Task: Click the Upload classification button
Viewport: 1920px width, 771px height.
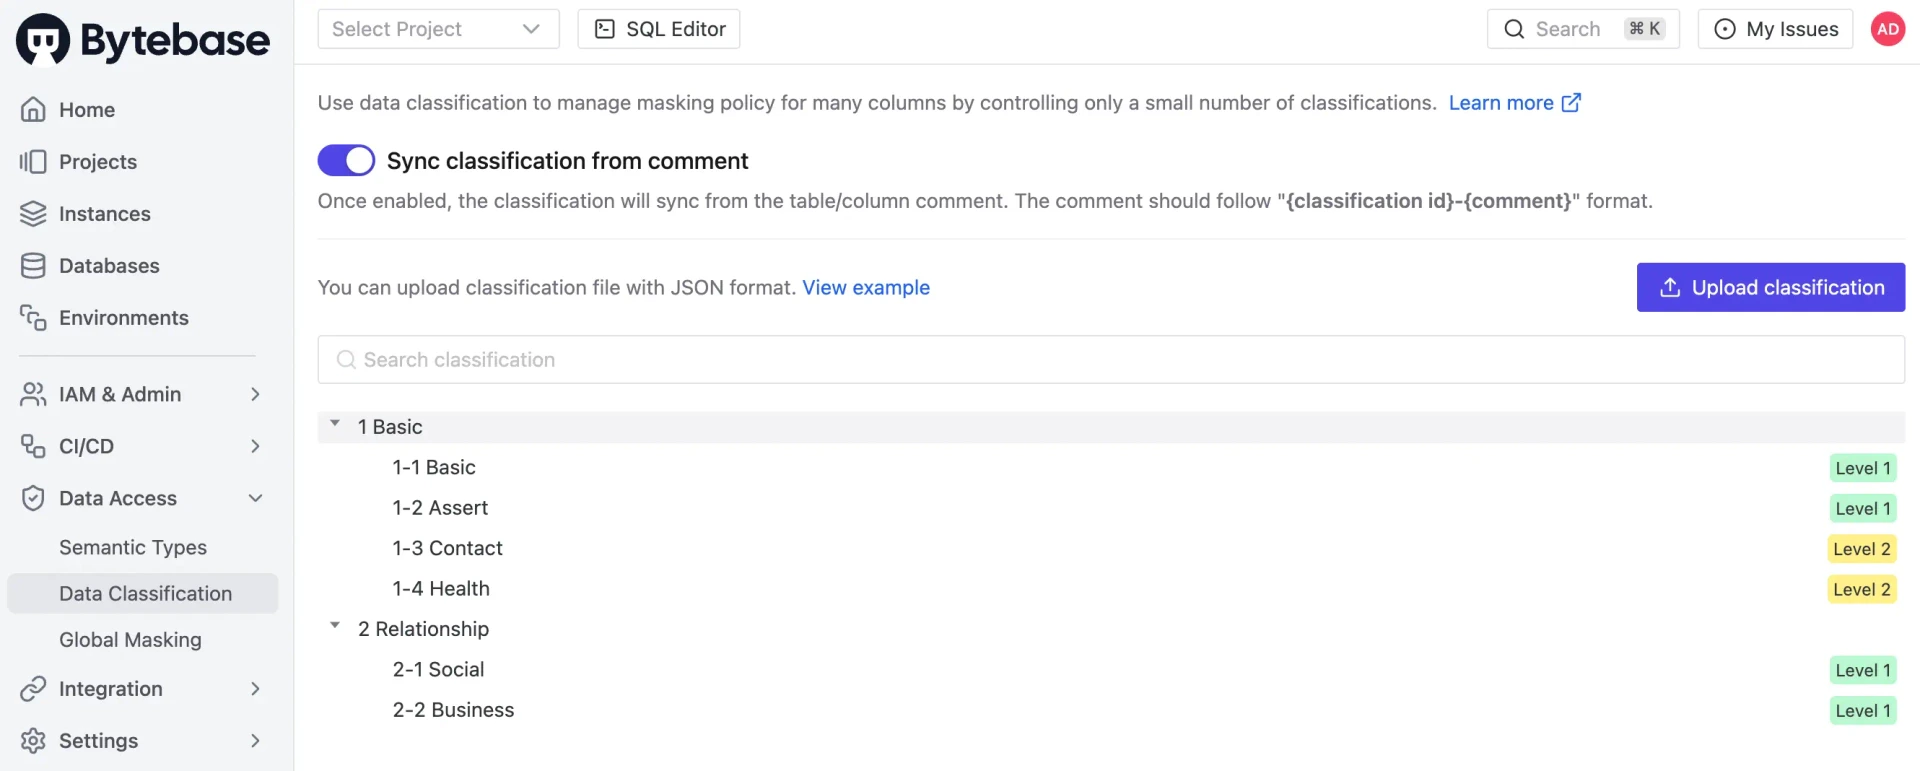Action: pyautogui.click(x=1770, y=288)
